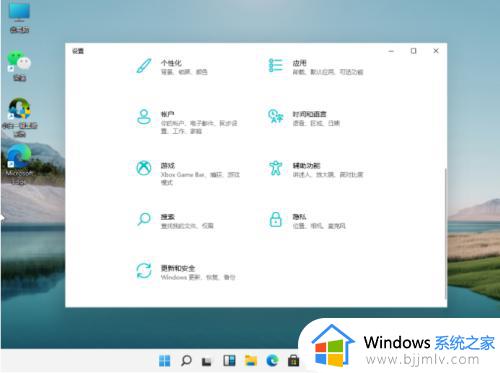This screenshot has height=373, width=500.
Task: Open 更新和安全 update and security settings
Action: pos(186,272)
